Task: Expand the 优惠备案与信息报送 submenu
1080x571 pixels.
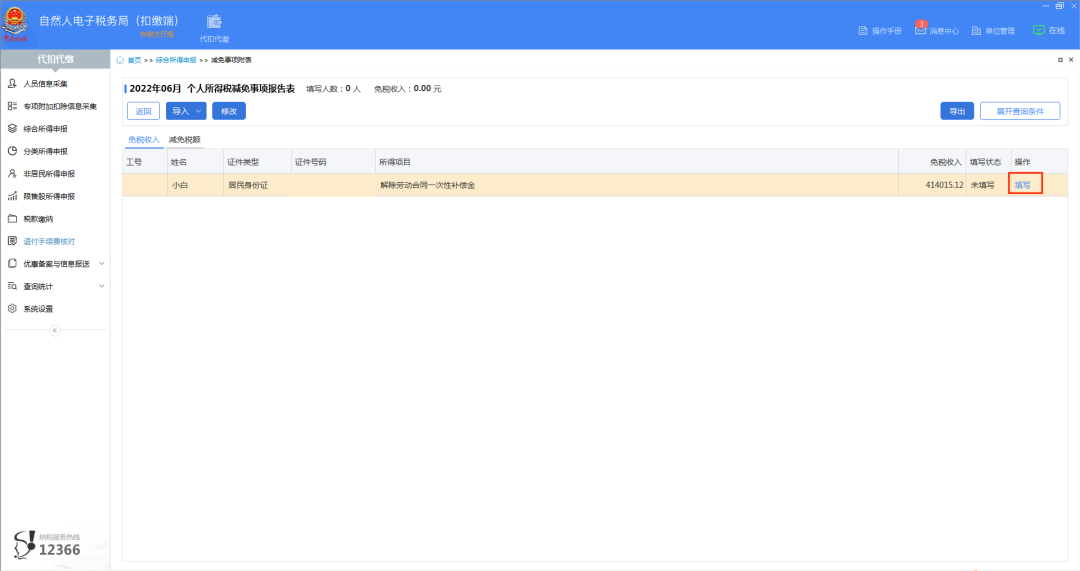Action: tap(56, 264)
